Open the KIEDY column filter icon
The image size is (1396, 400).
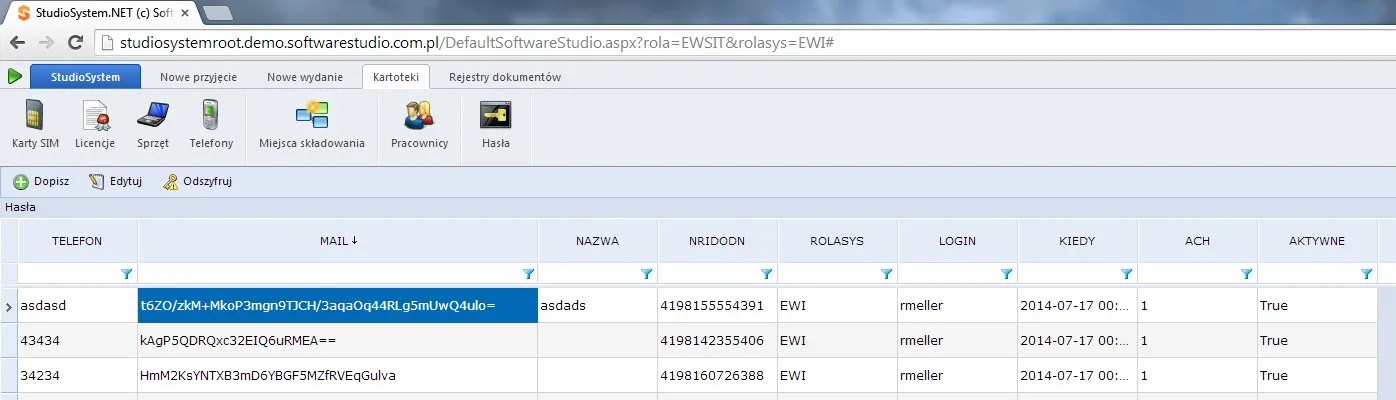point(1127,273)
